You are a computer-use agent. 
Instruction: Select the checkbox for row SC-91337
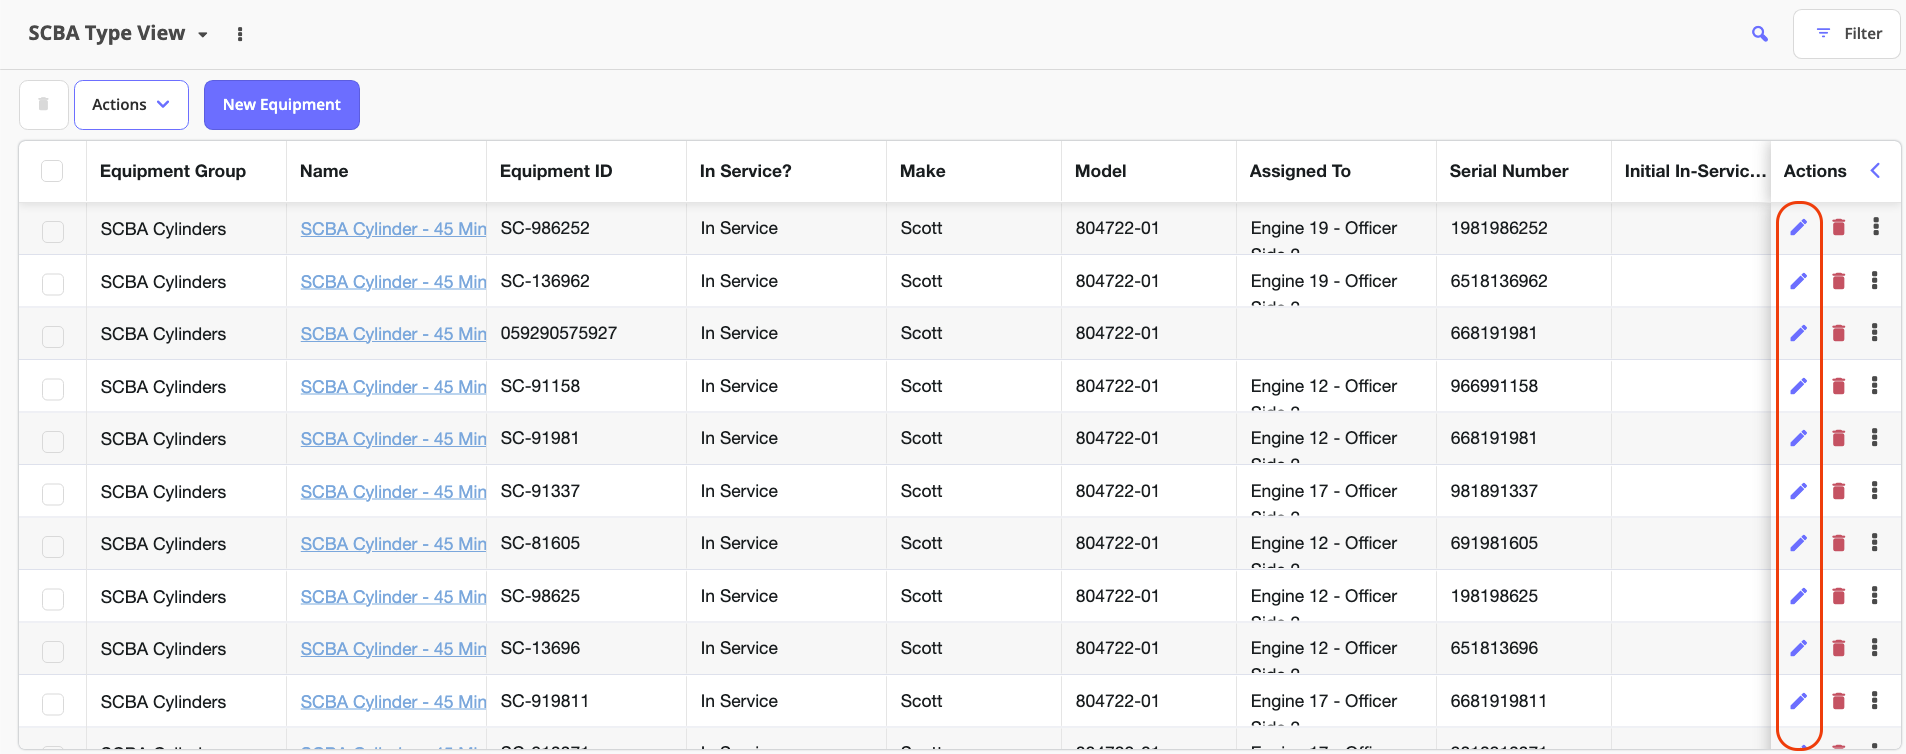pos(53,494)
